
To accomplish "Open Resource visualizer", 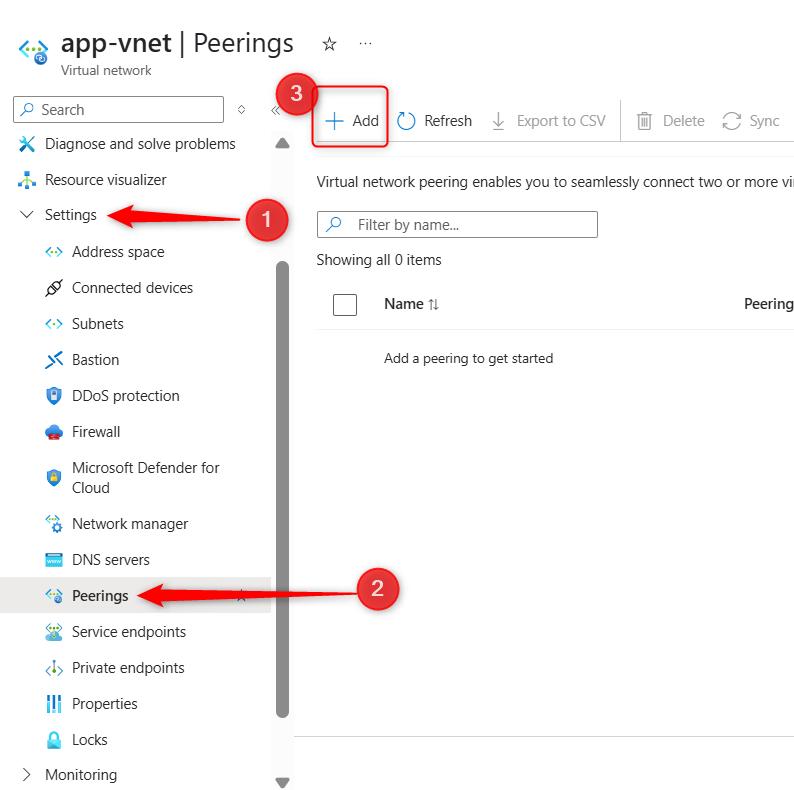I will point(105,180).
